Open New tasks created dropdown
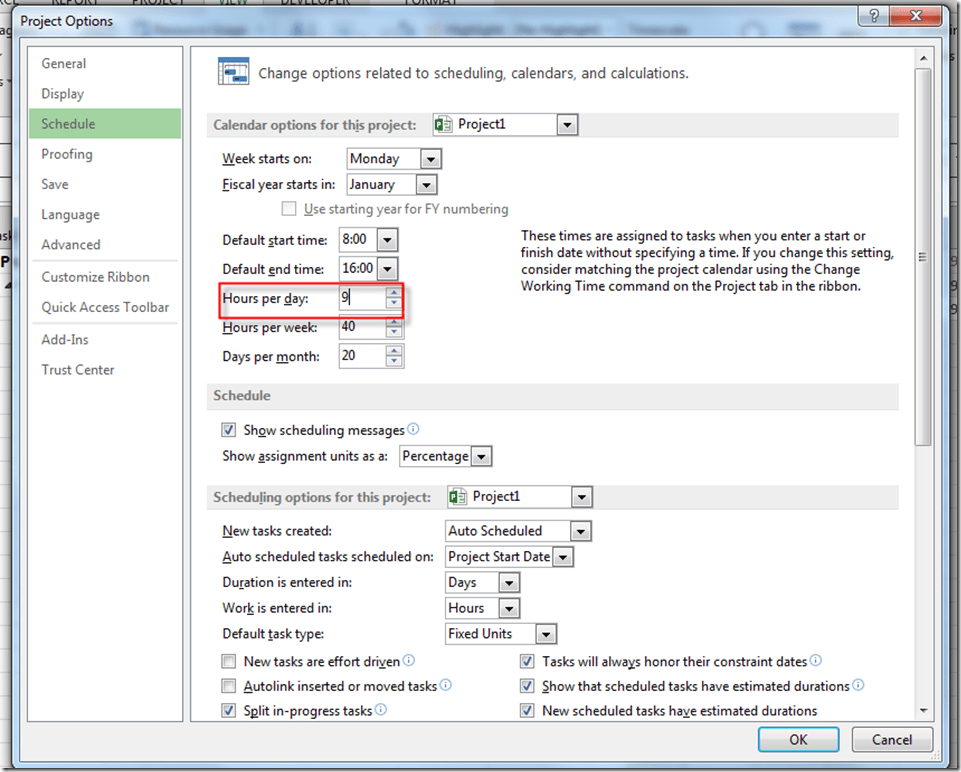The width and height of the screenshot is (961, 772). click(580, 531)
